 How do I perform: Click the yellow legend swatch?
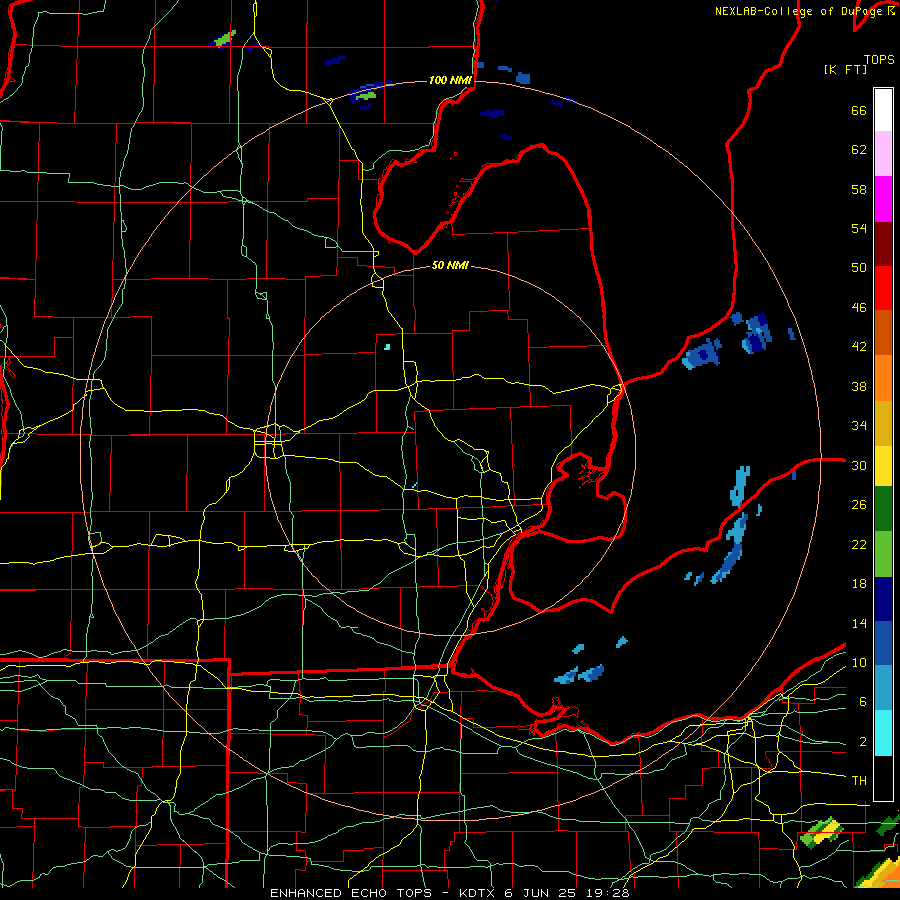[x=883, y=465]
